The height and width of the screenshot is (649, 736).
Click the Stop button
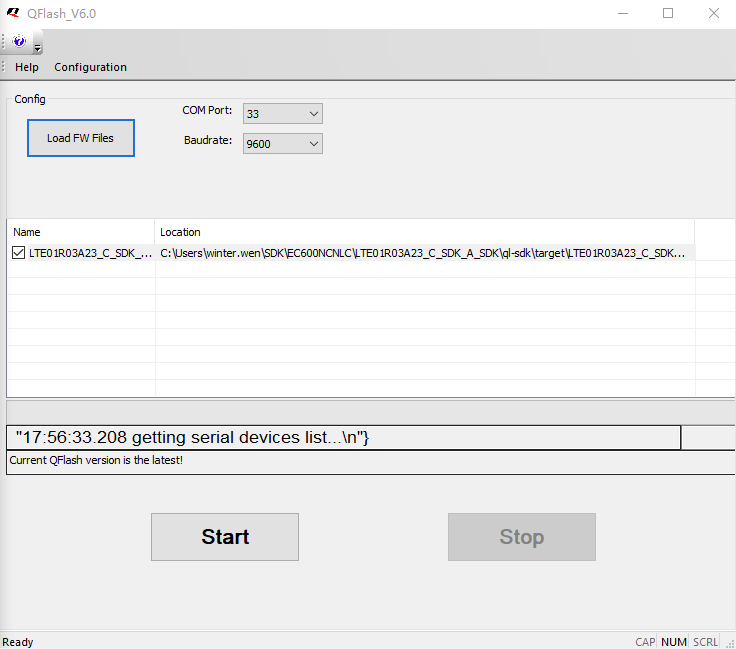coord(521,537)
